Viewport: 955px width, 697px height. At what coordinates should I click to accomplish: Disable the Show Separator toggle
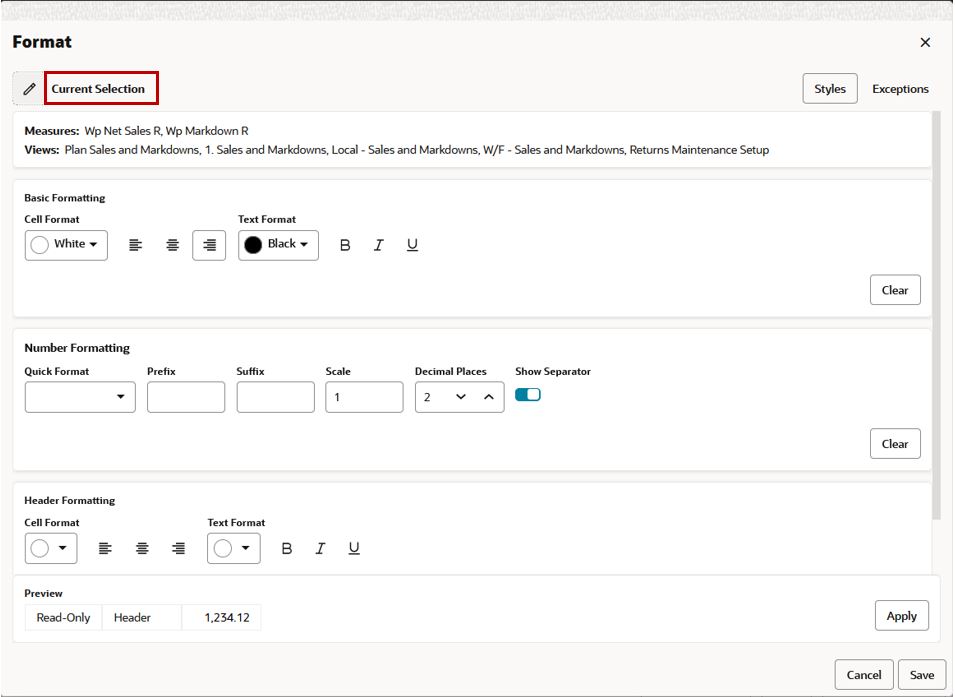pos(529,394)
